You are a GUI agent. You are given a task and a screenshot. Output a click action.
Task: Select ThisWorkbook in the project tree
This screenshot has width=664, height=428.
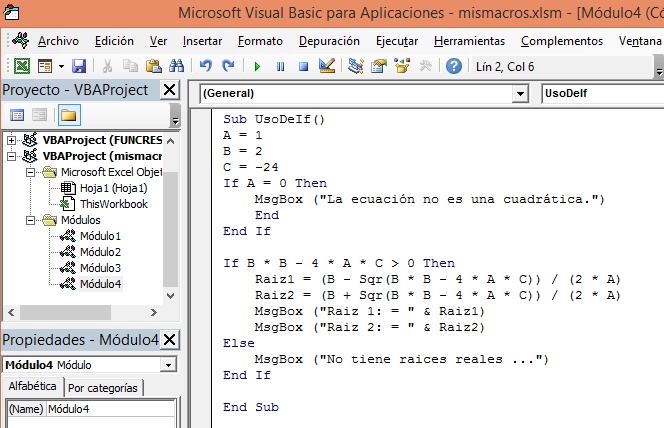114,204
